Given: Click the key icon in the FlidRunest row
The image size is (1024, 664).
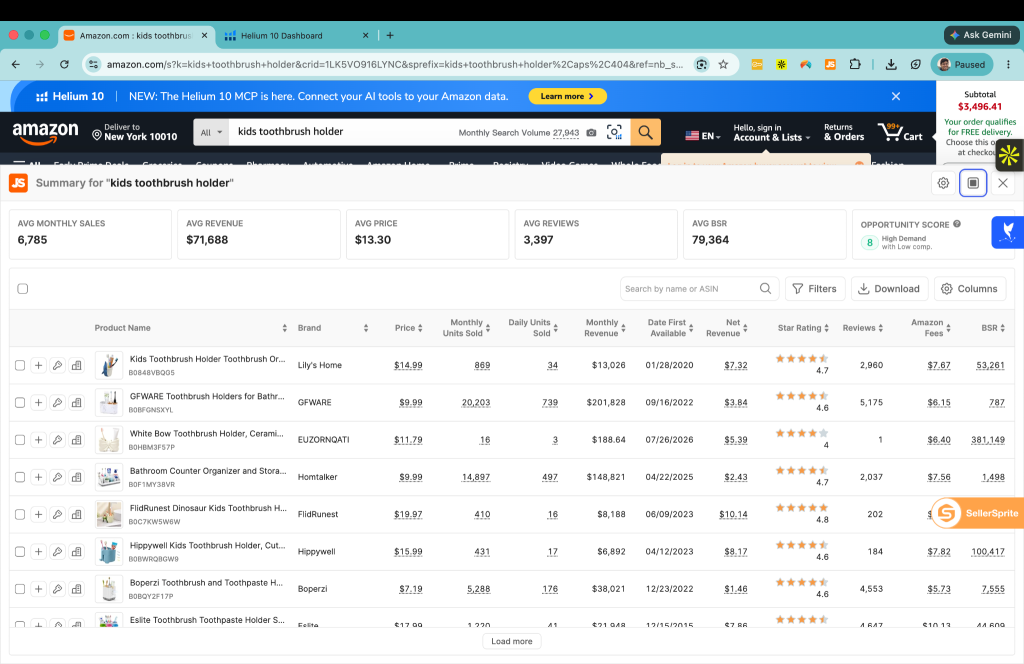Looking at the screenshot, I should [x=57, y=514].
